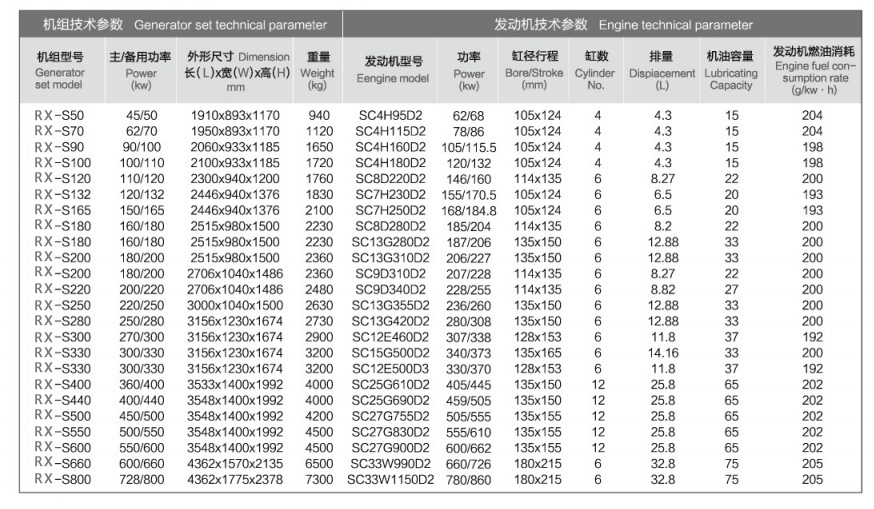Click the 728/800 power cell
The image size is (874, 509).
tap(142, 479)
